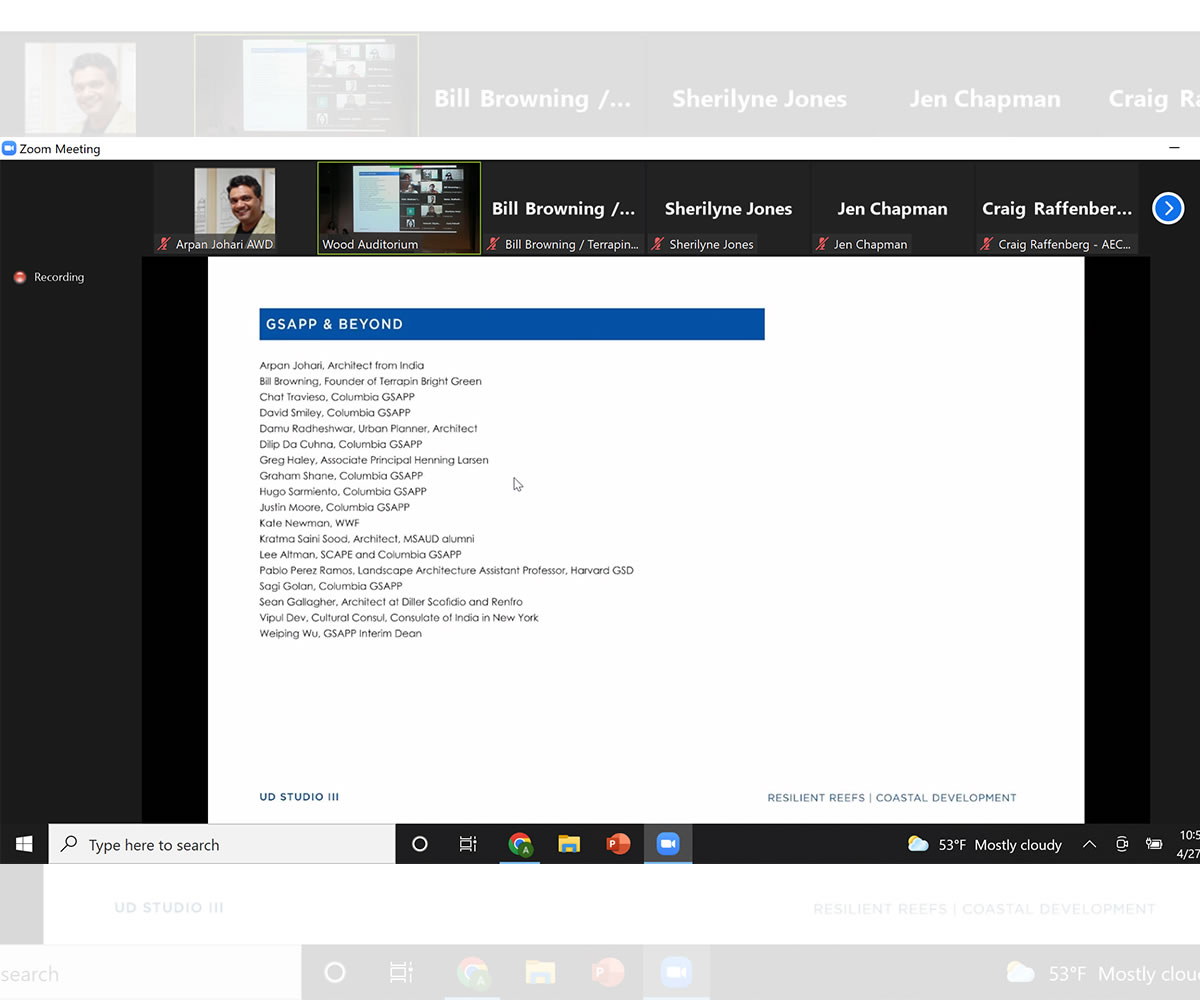The height and width of the screenshot is (1000, 1200).
Task: Click 'Justin Moore, Columbia GSAPP' line
Action: pos(334,507)
